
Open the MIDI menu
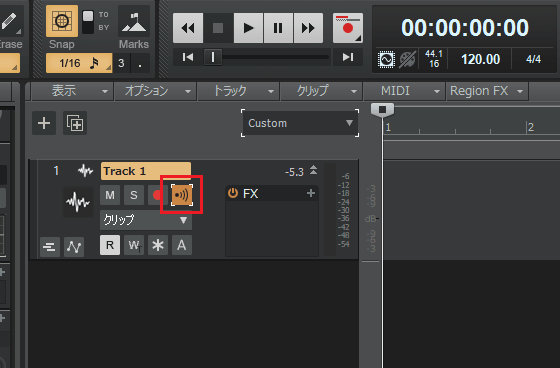coord(404,91)
